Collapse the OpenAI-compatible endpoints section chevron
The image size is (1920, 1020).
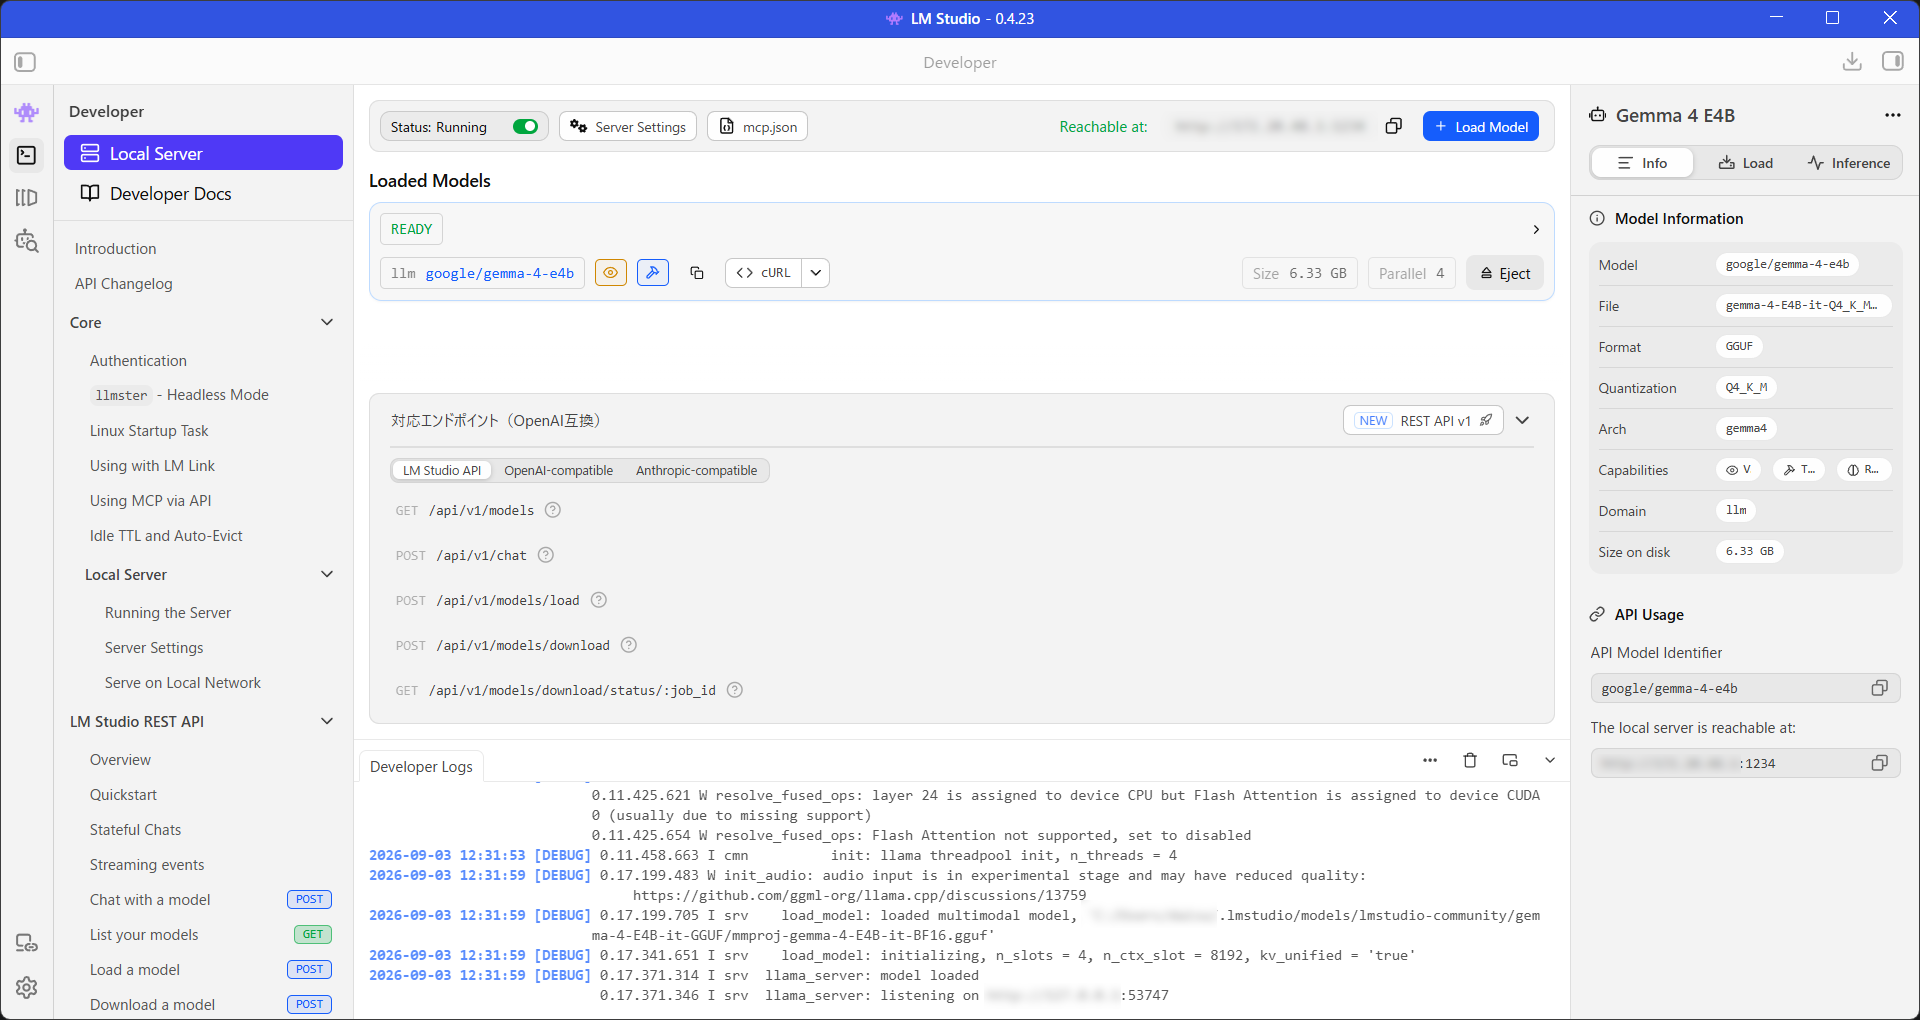pos(1522,421)
